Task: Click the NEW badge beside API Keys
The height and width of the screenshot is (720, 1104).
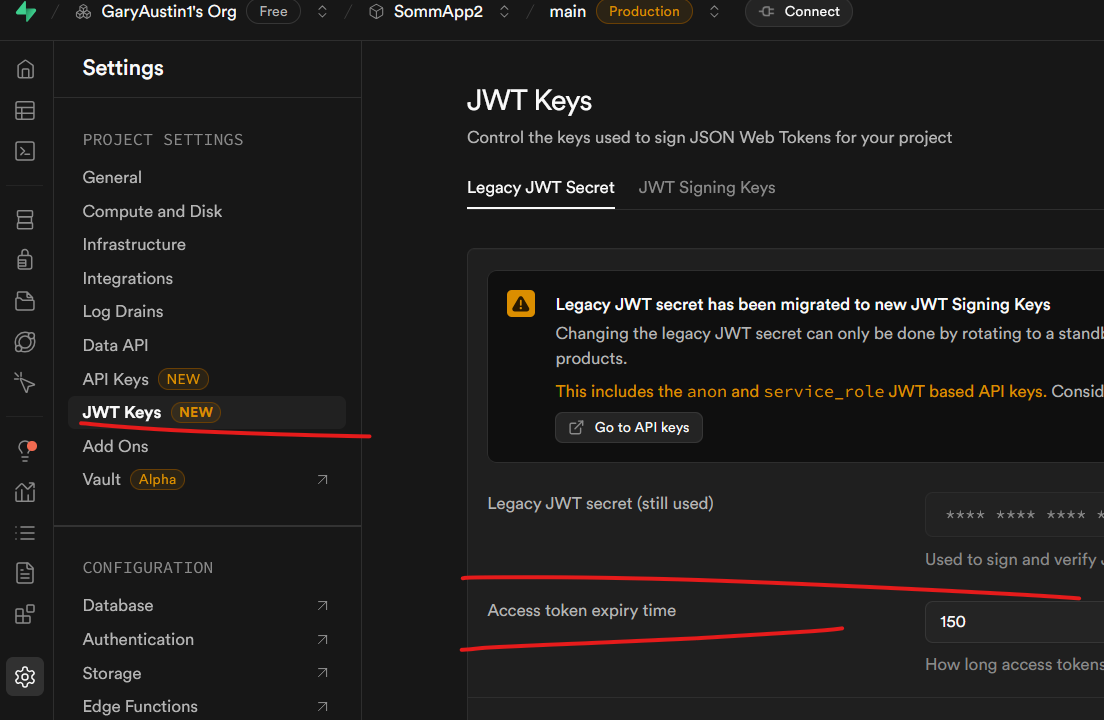Action: (183, 379)
